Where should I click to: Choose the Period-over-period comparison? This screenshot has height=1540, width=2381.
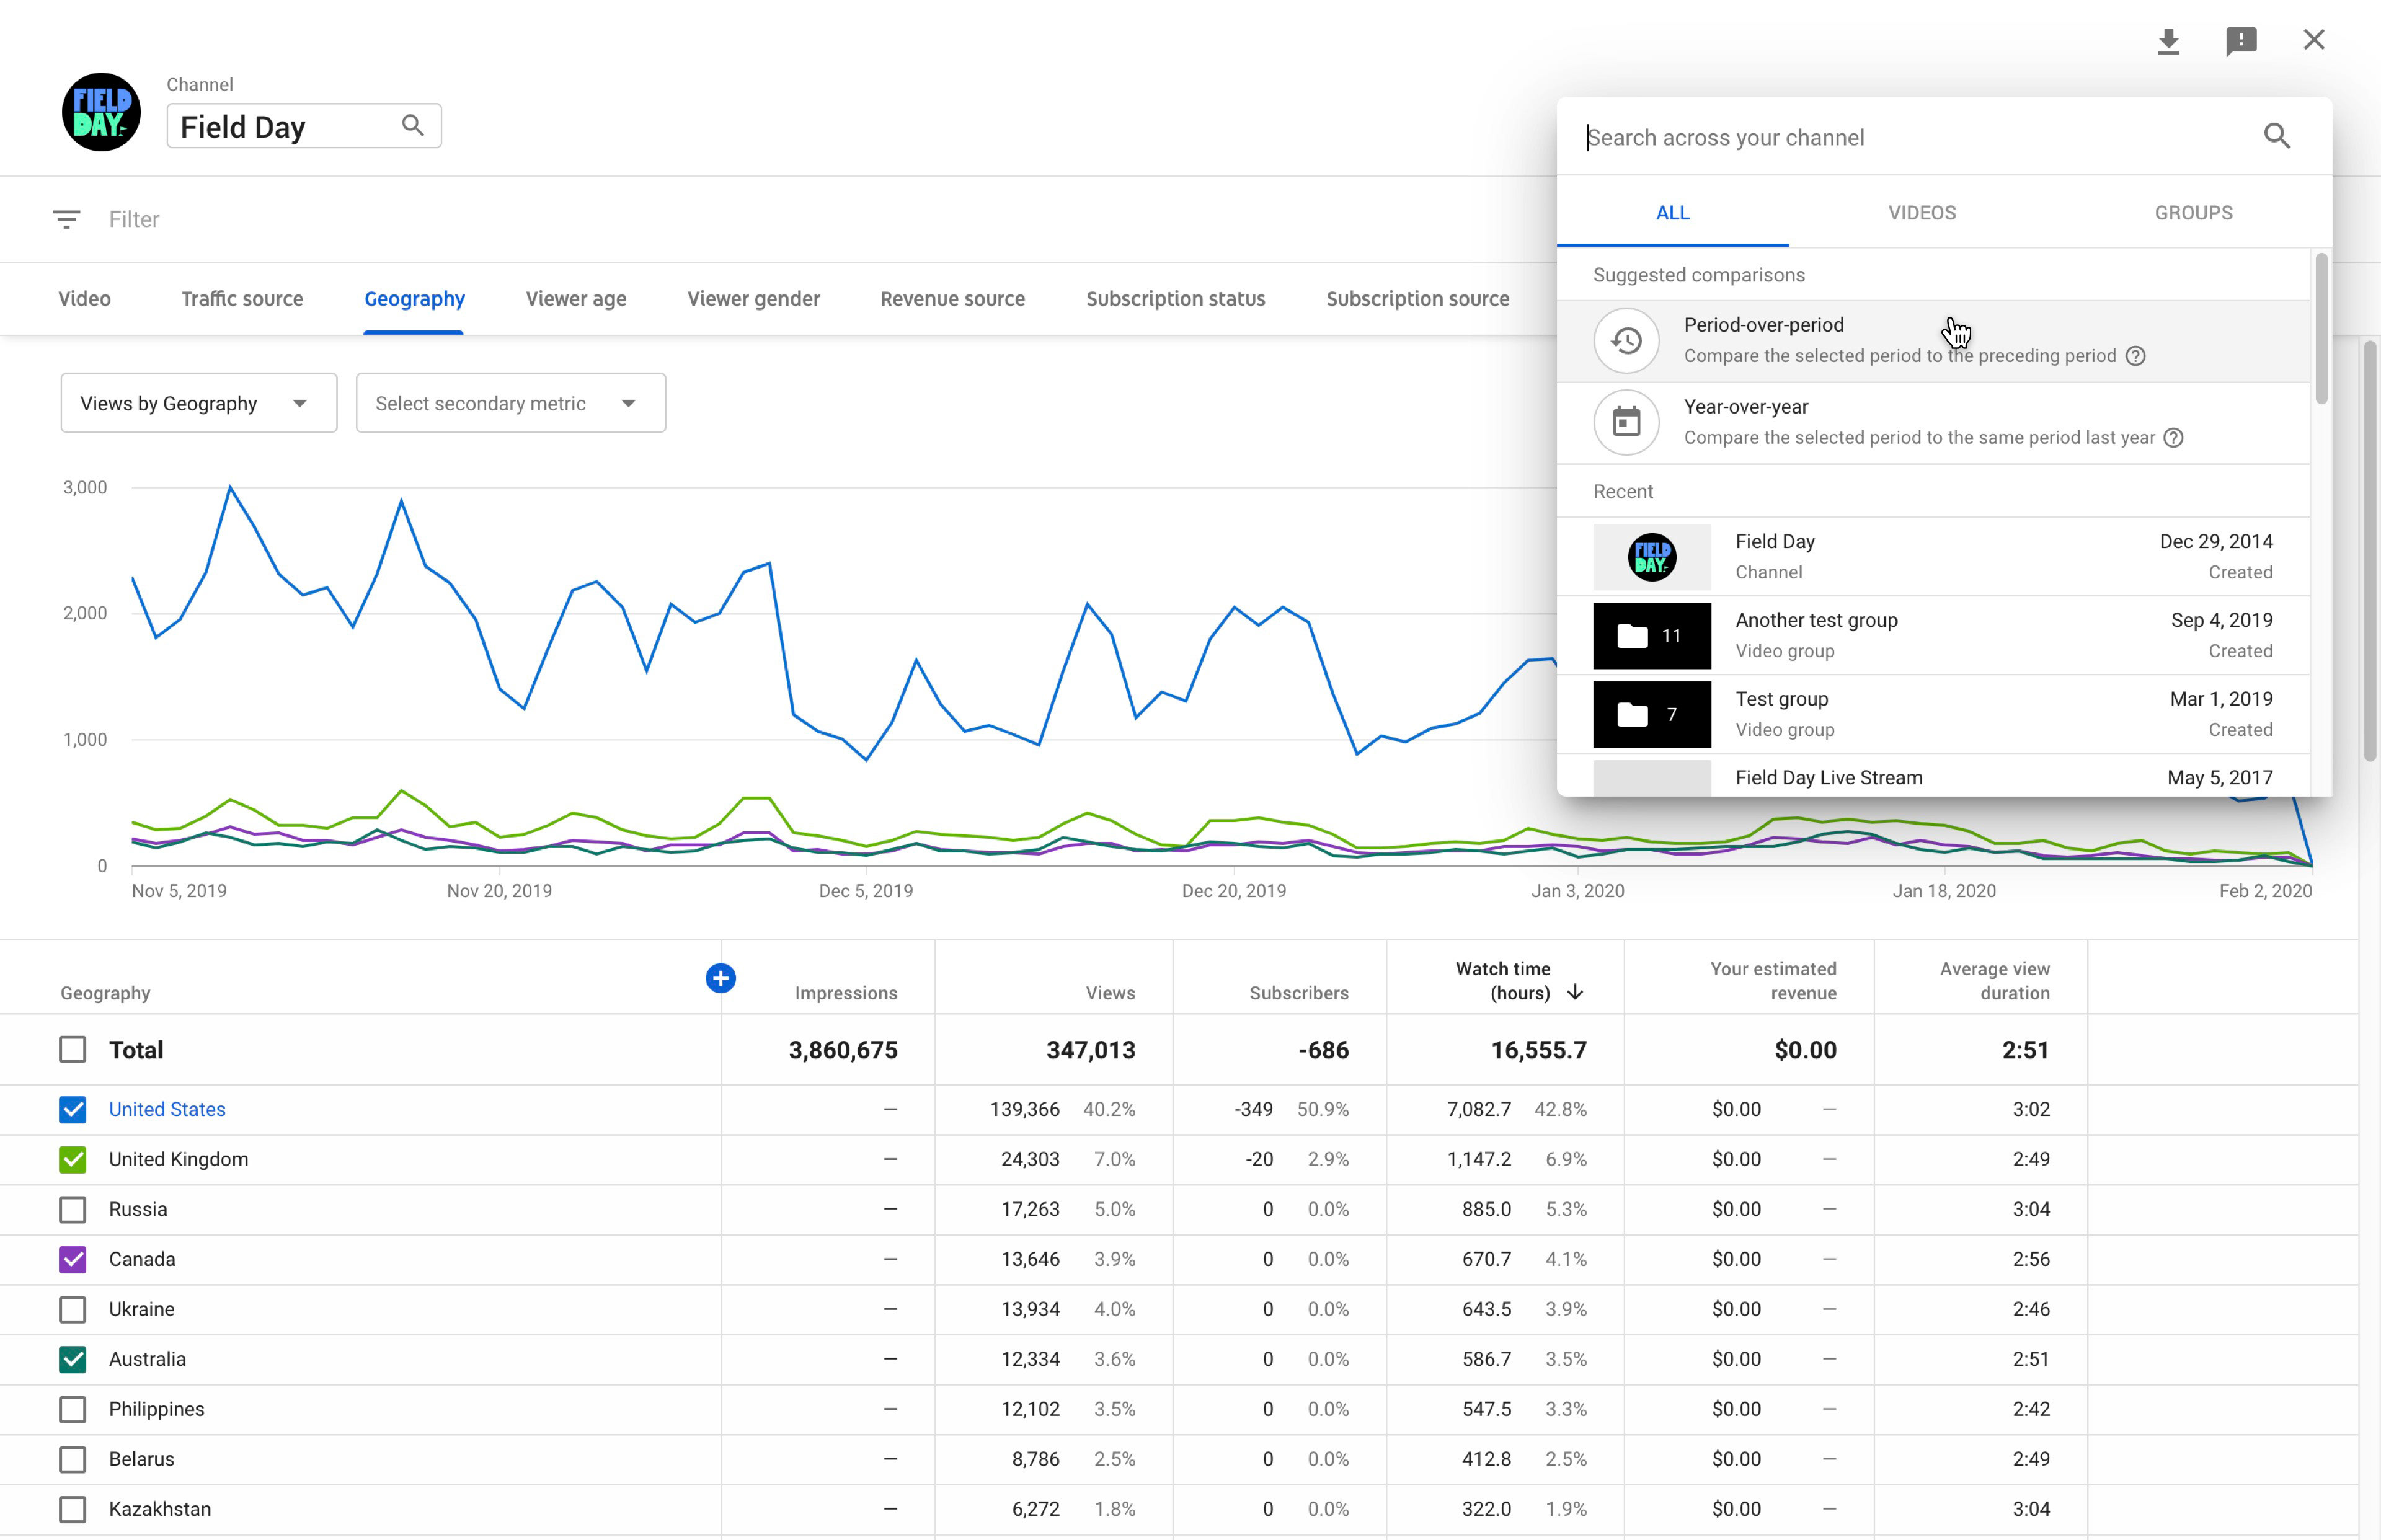1933,341
